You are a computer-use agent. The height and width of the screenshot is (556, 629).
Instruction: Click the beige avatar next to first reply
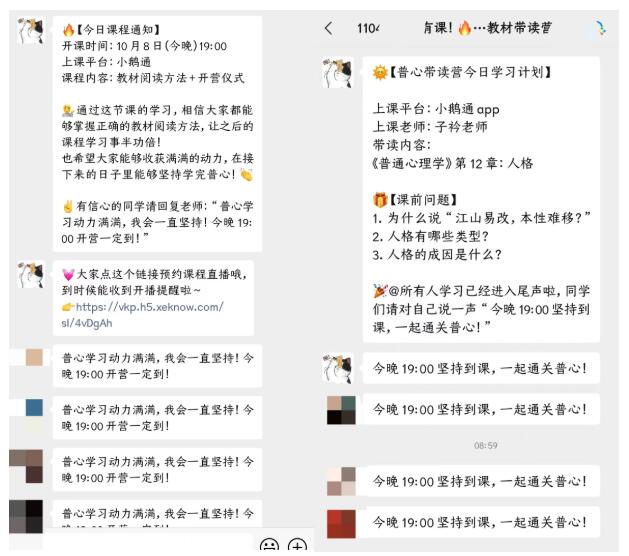[34, 357]
